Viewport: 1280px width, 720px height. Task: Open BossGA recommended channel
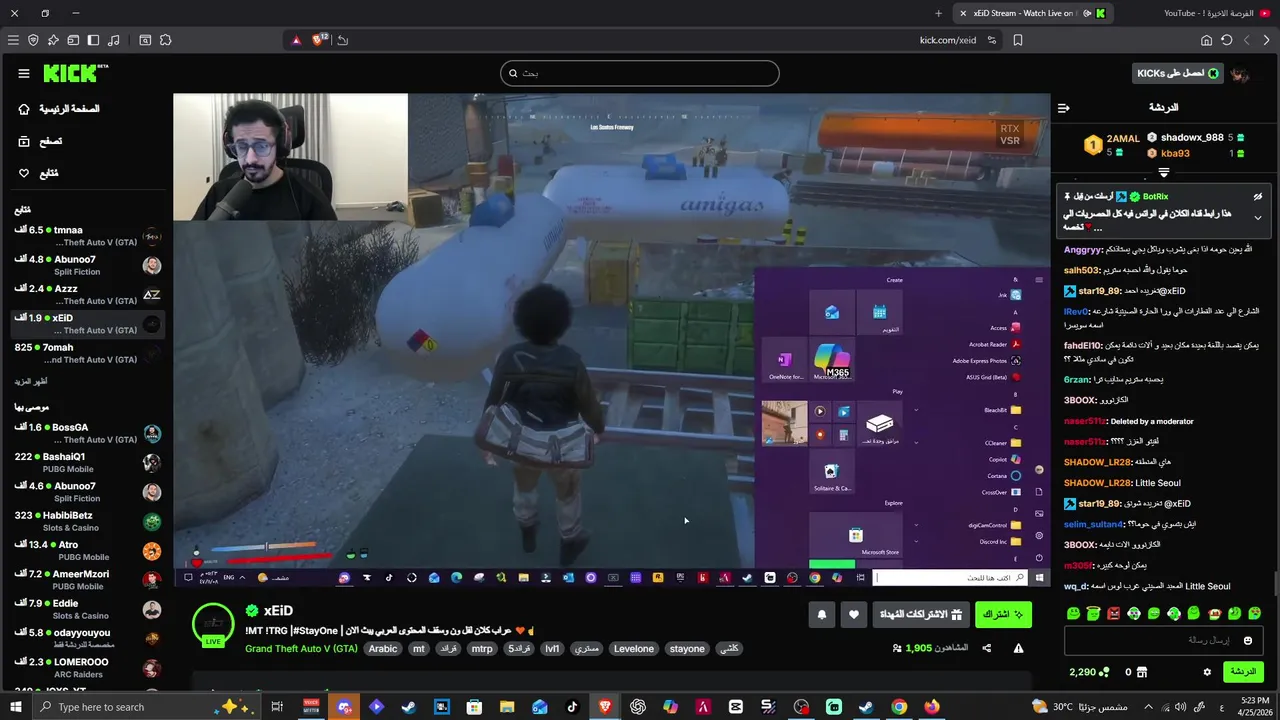(x=87, y=433)
